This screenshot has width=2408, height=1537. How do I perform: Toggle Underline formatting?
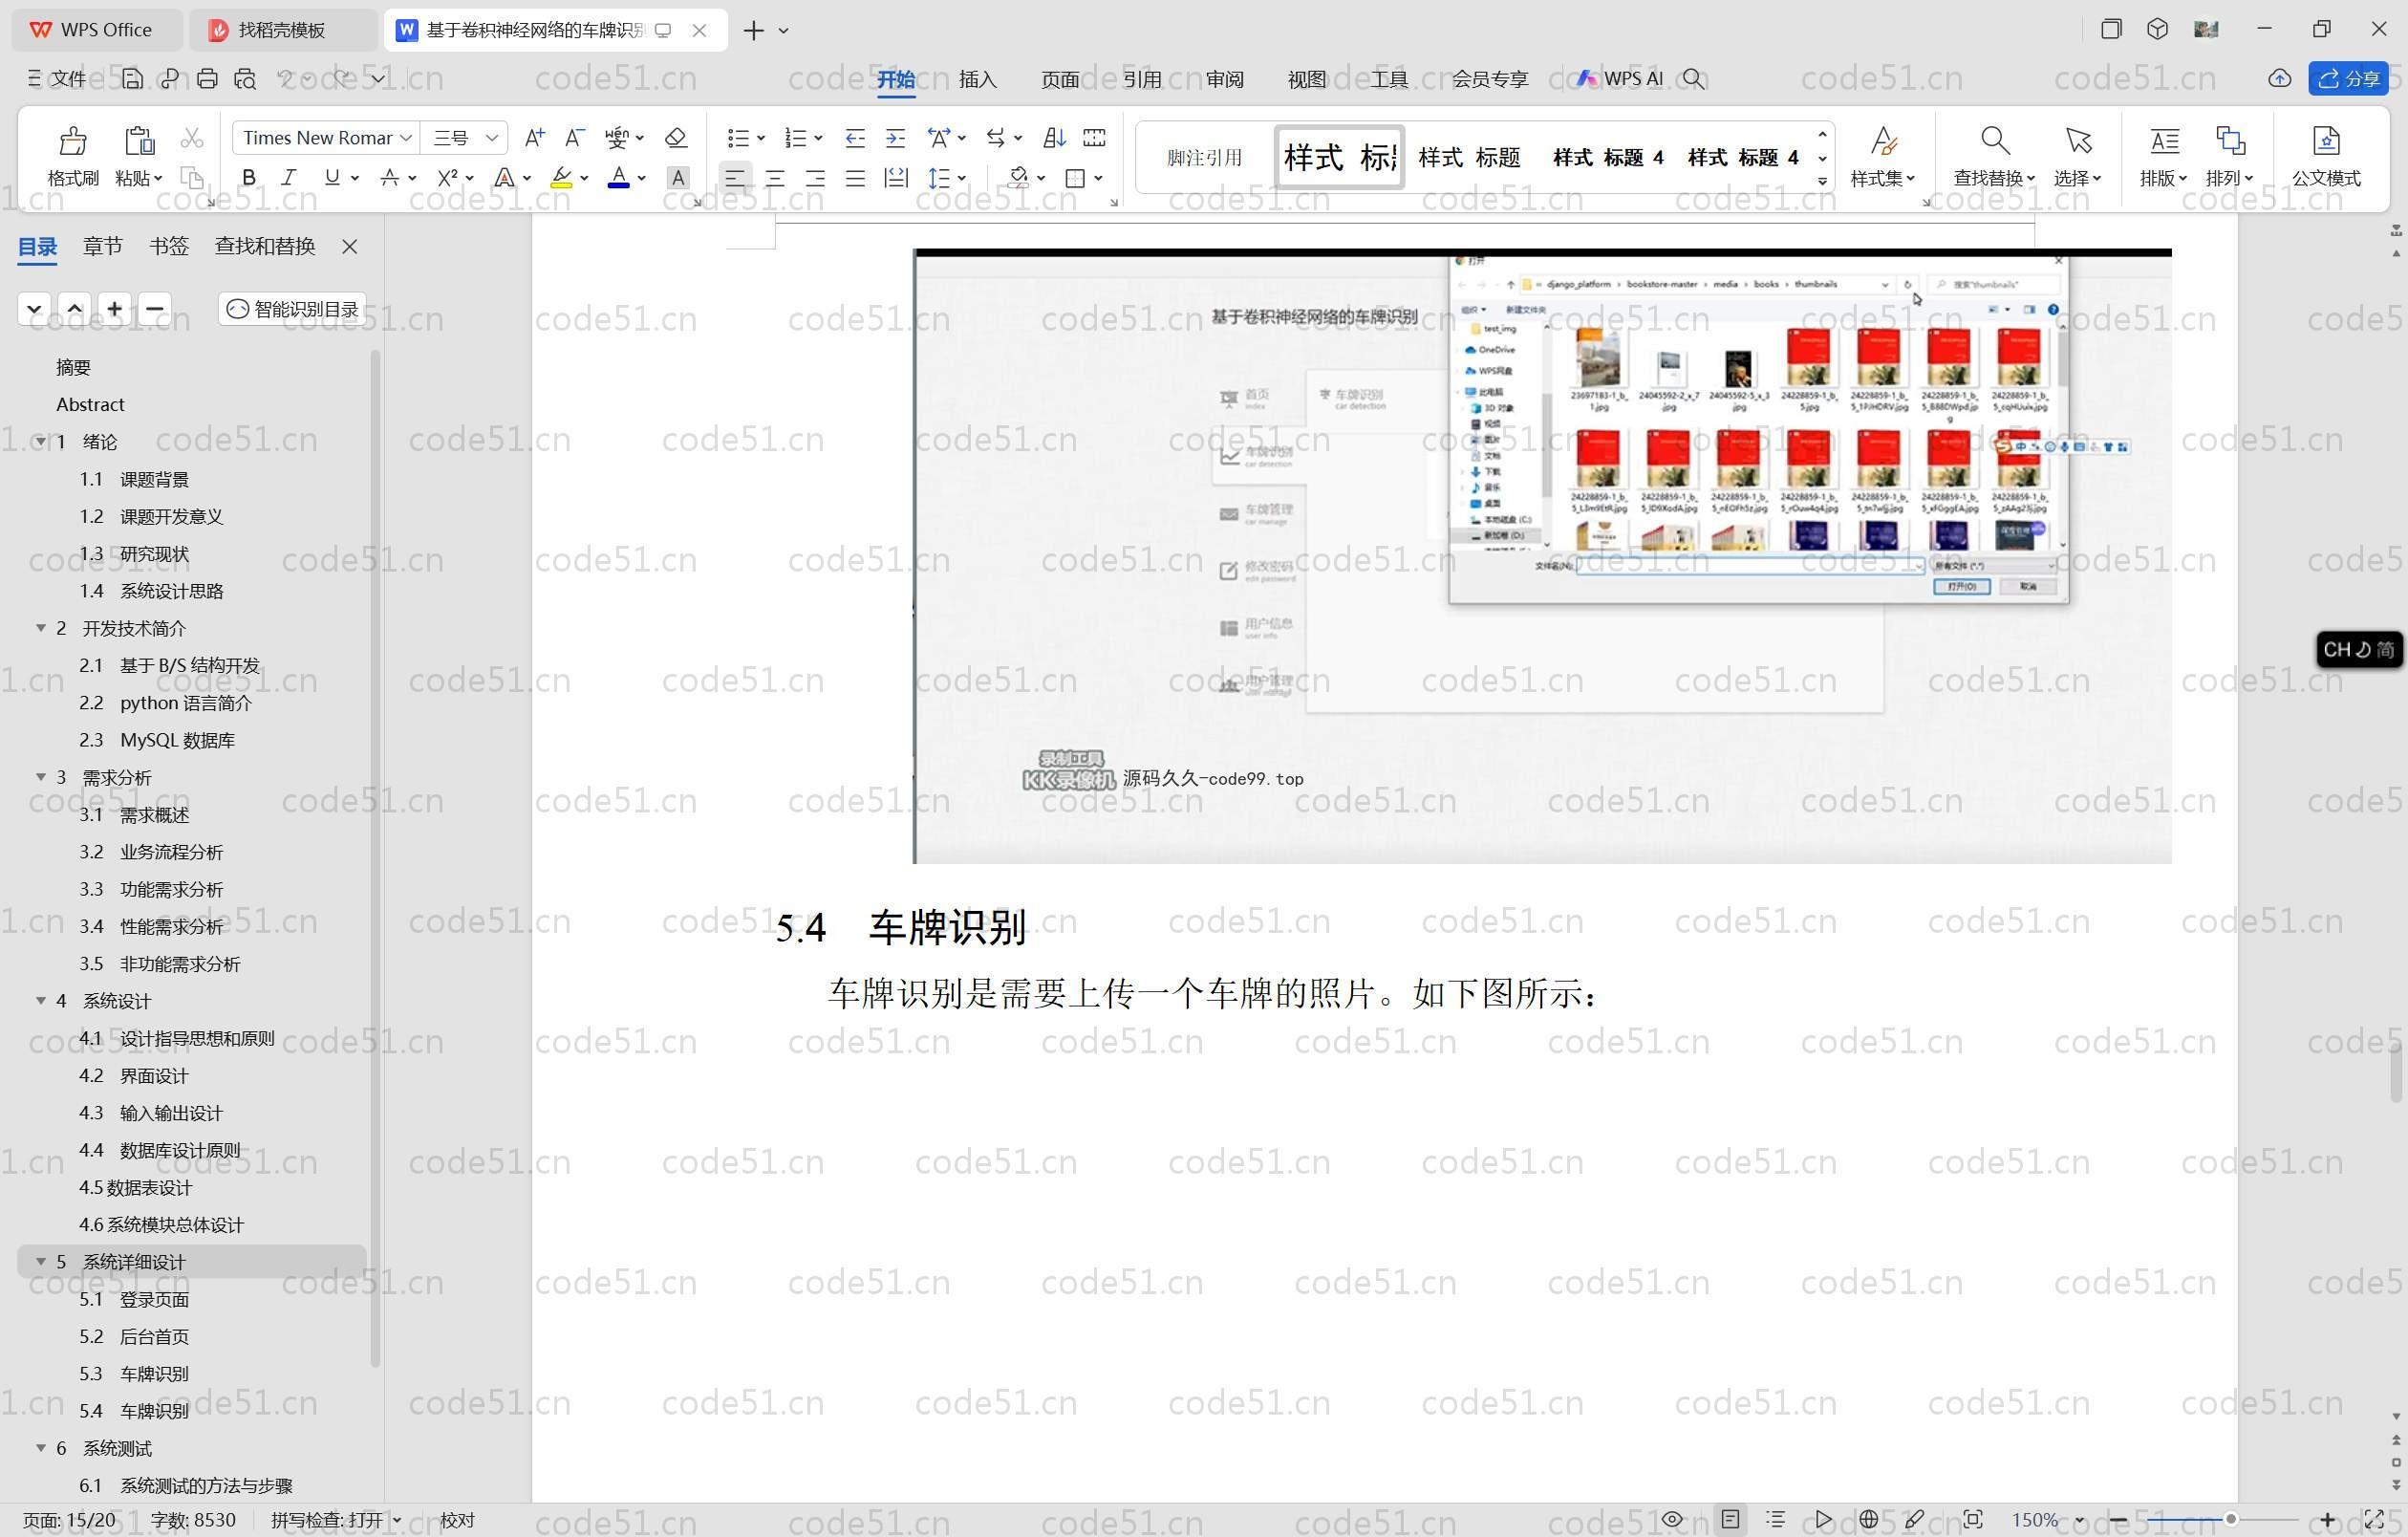point(332,178)
